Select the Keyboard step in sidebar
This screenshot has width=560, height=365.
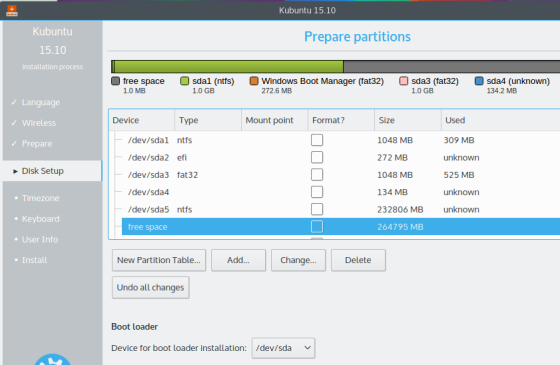40,219
